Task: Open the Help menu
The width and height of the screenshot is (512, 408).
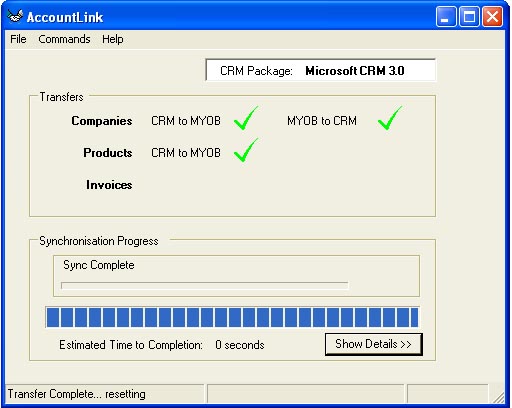Action: pyautogui.click(x=113, y=39)
